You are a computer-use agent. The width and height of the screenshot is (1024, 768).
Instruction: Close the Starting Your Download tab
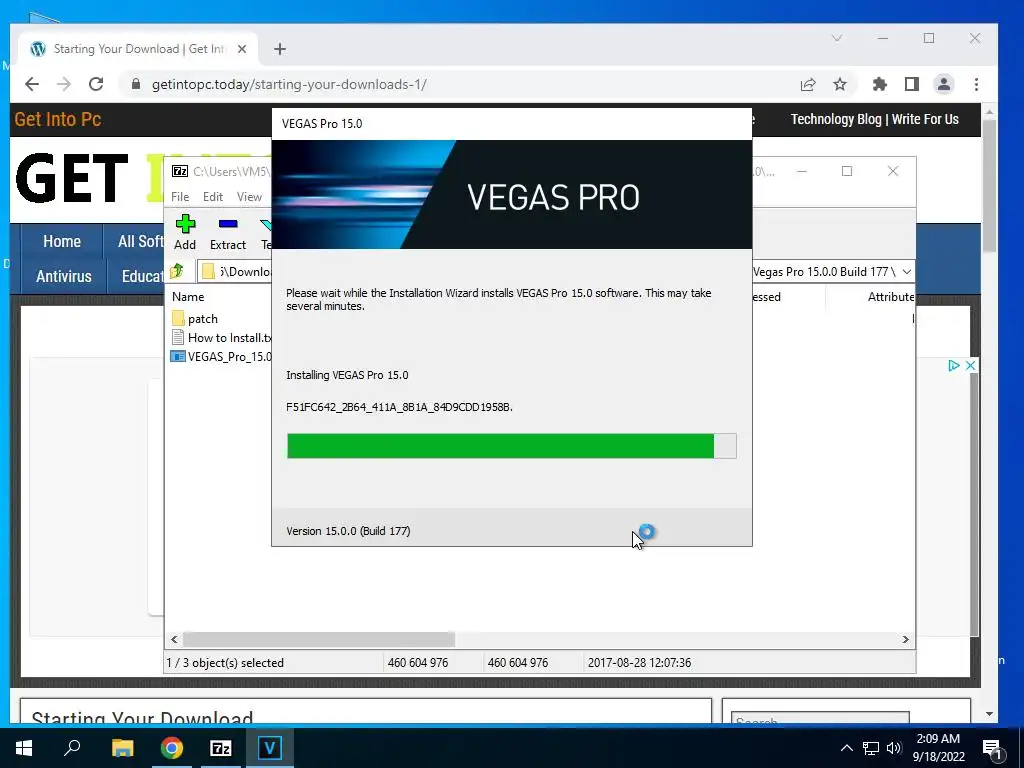[x=242, y=49]
